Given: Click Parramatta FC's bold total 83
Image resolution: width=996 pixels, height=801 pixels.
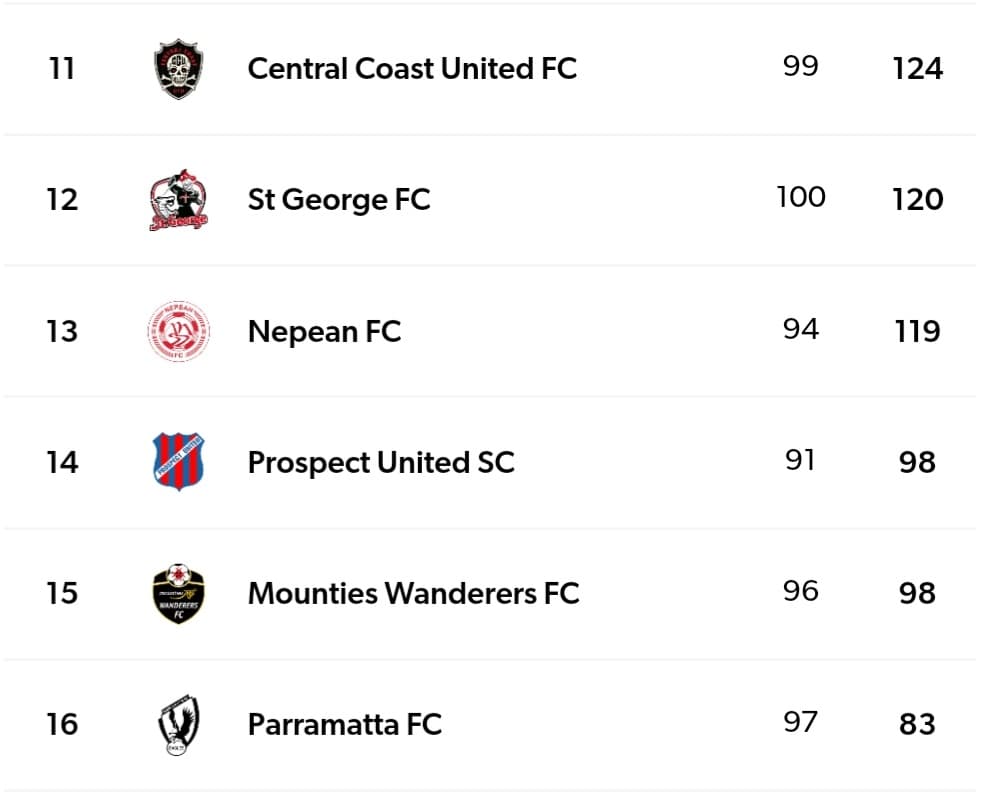Looking at the screenshot, I should point(917,724).
